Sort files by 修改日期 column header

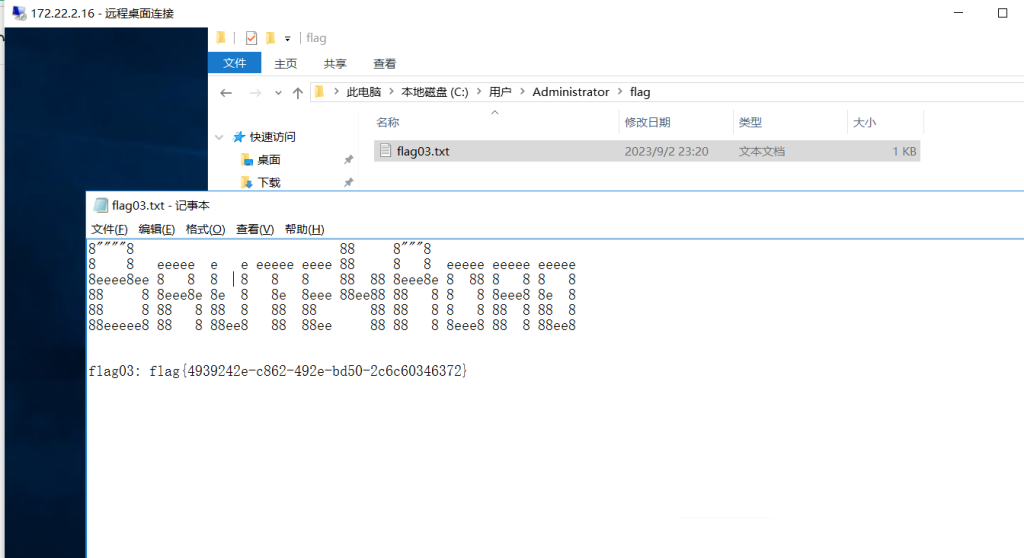(647, 122)
